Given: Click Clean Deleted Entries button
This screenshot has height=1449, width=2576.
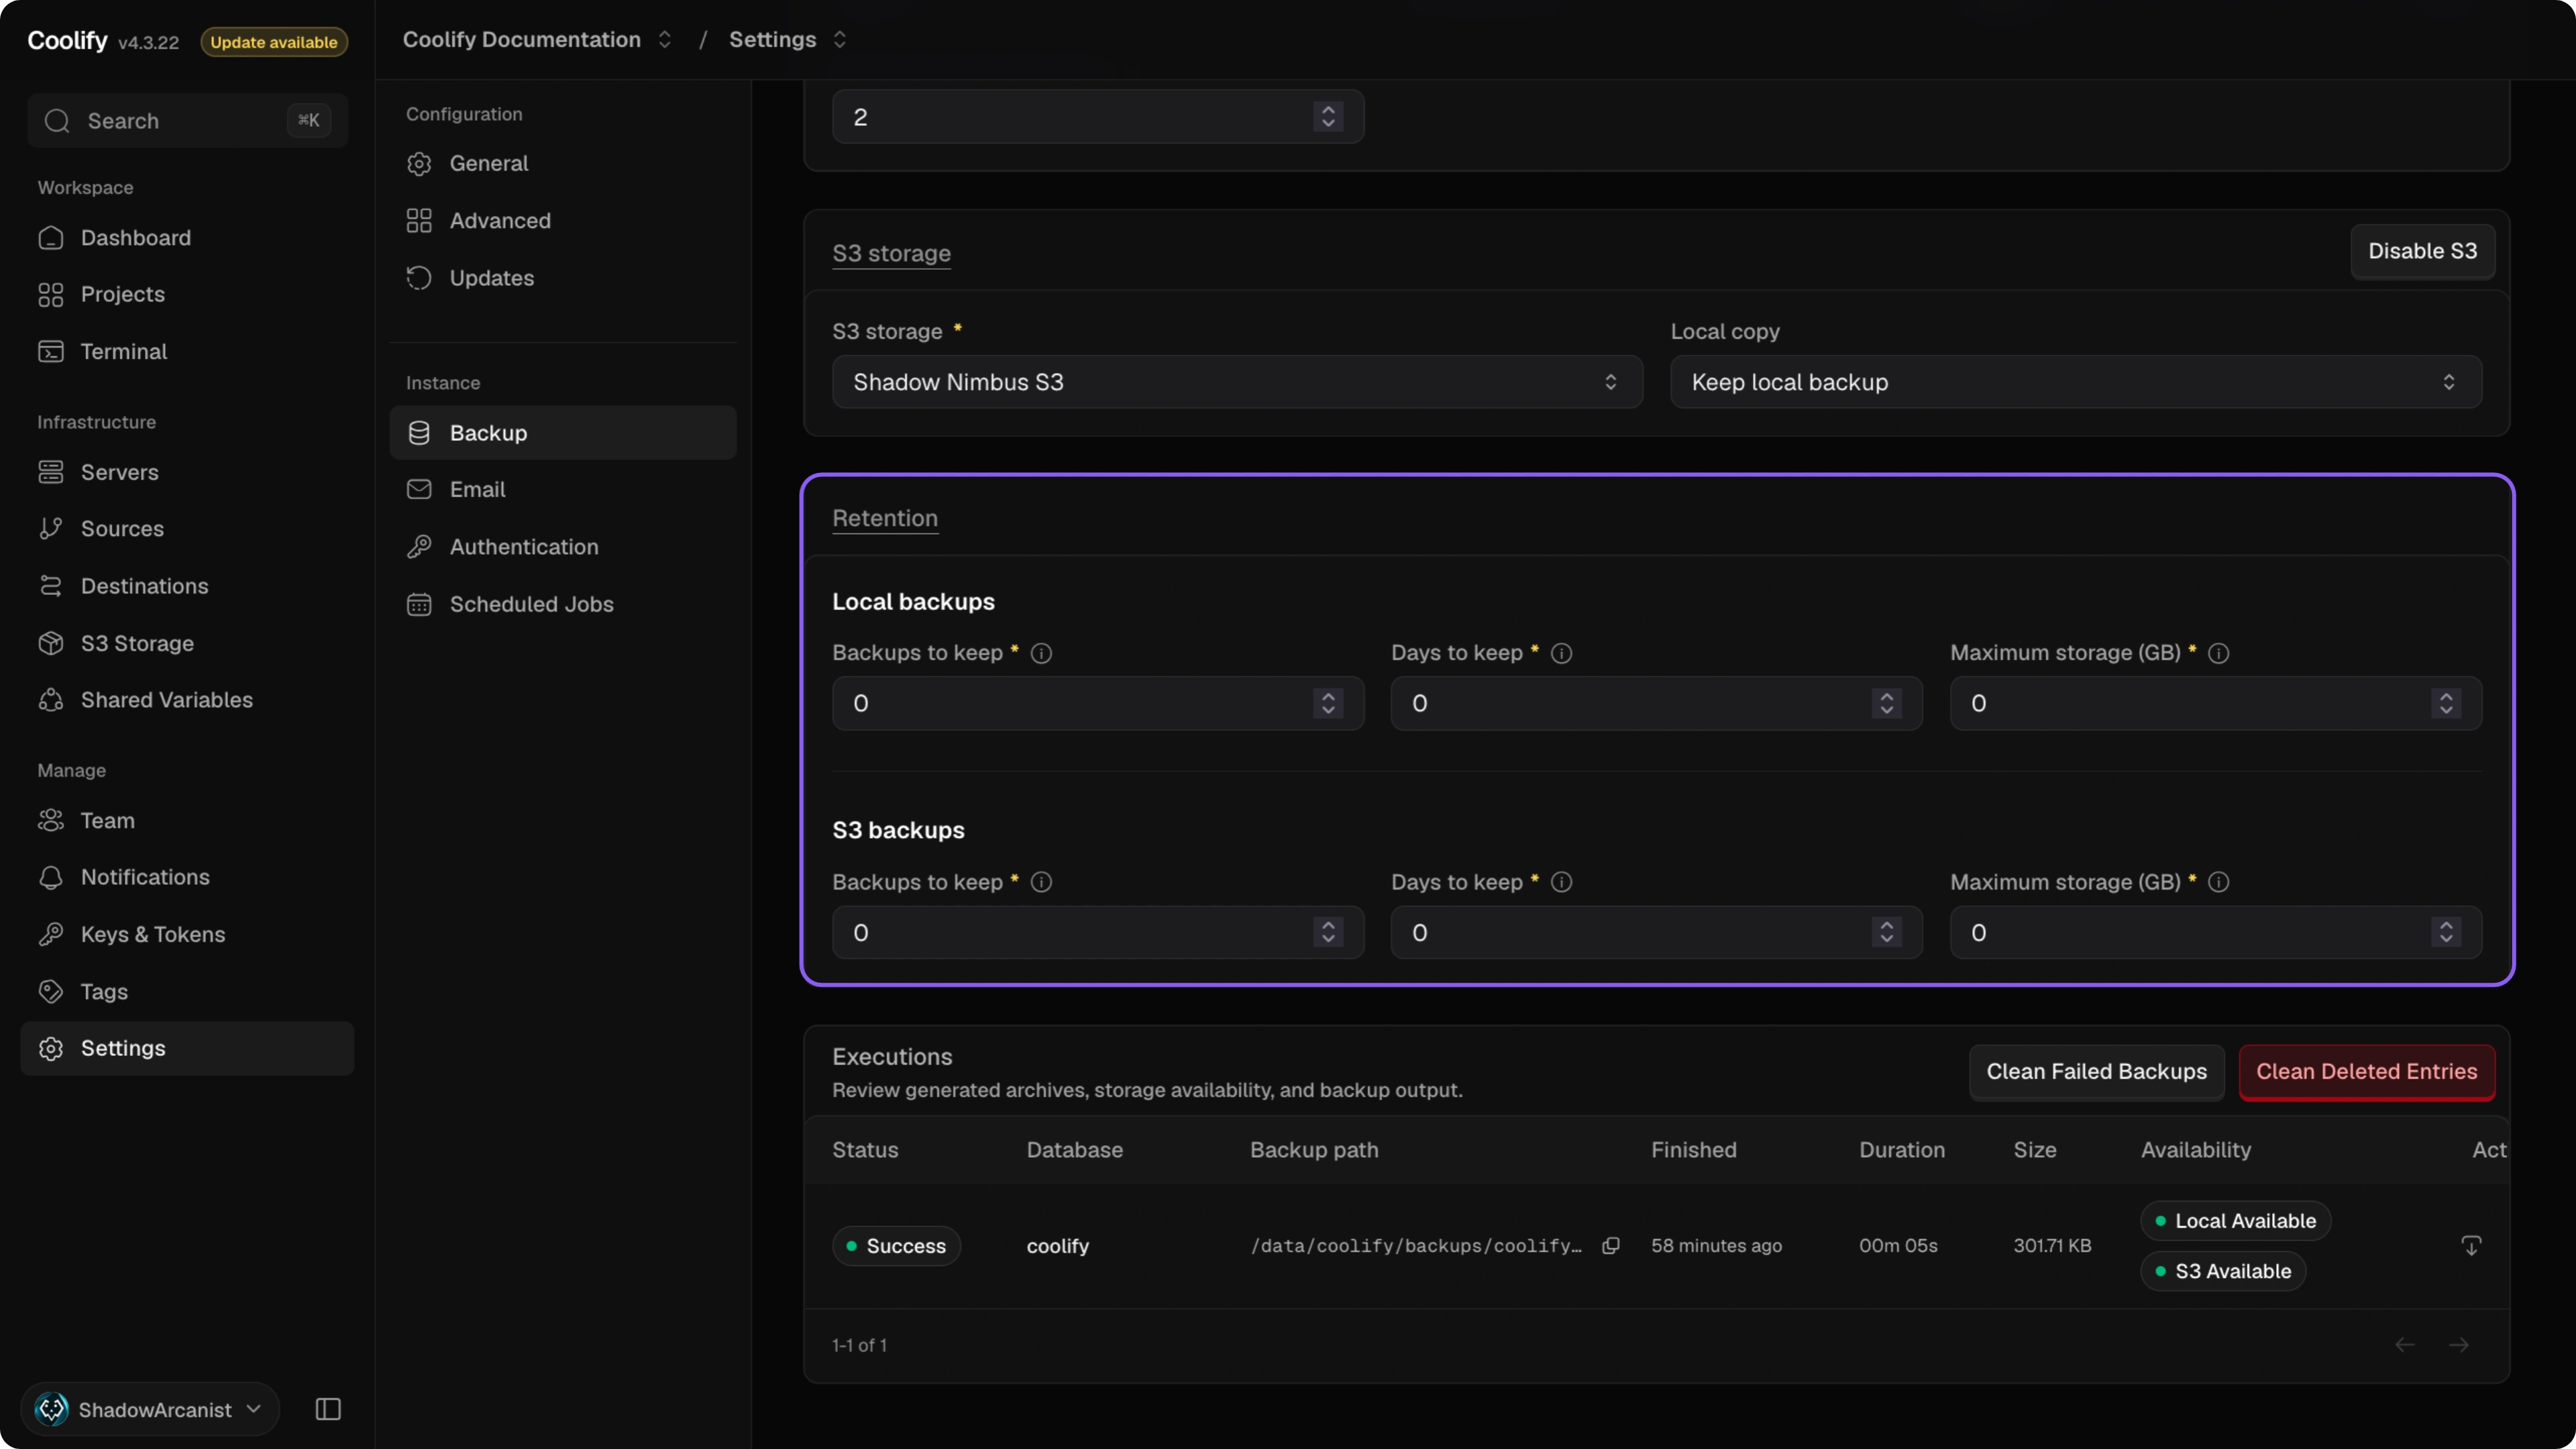Looking at the screenshot, I should tap(2366, 1072).
